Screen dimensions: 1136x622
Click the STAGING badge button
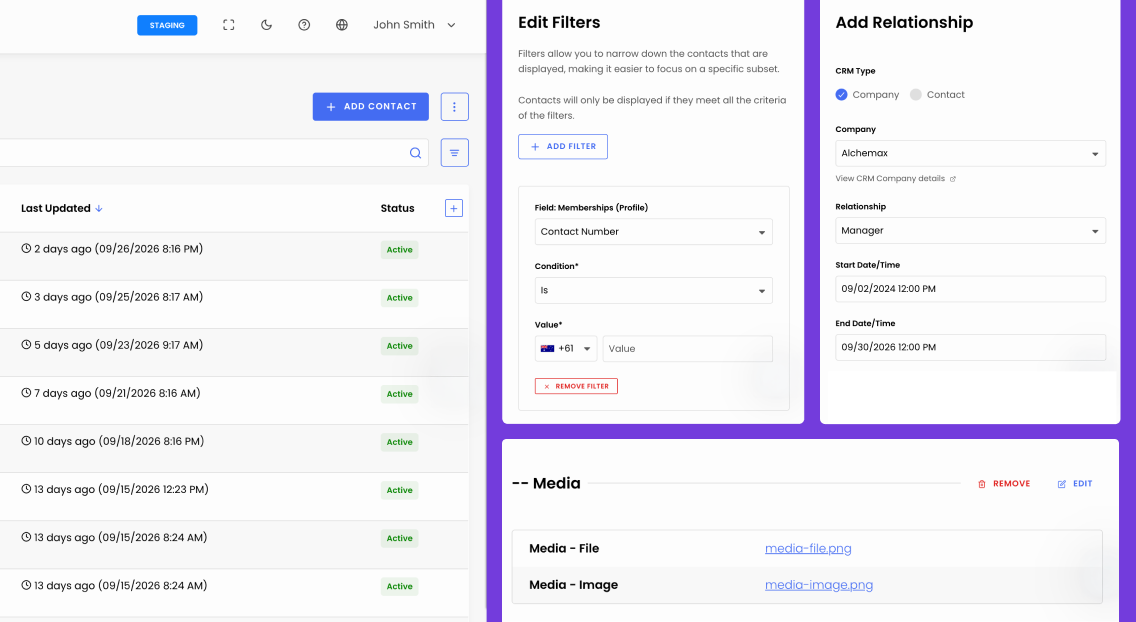point(167,25)
